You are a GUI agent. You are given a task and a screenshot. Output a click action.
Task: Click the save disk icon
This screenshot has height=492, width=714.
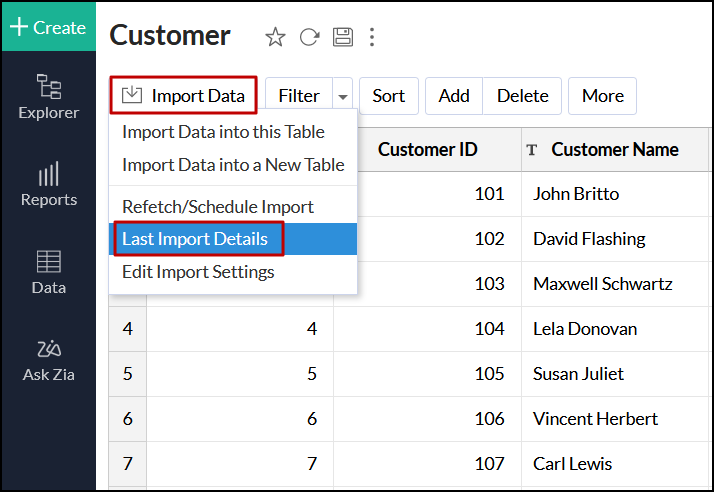tap(342, 37)
